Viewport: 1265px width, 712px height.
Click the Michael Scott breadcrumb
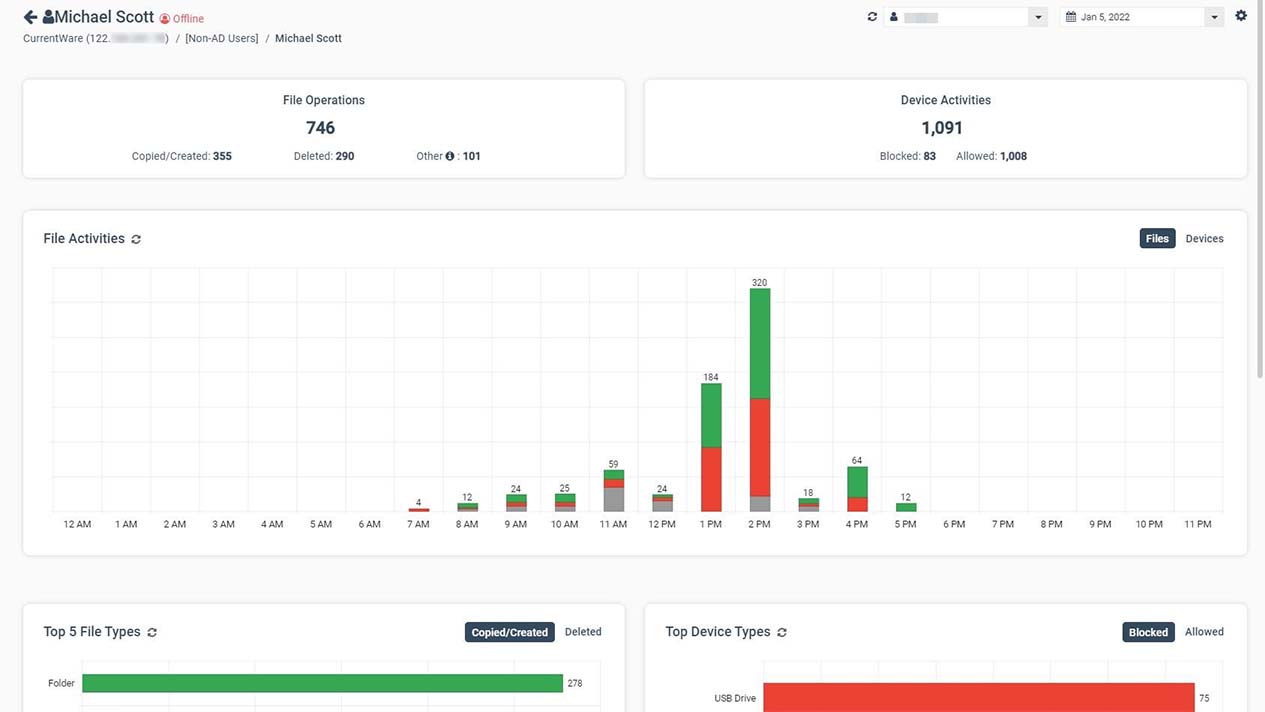(308, 38)
